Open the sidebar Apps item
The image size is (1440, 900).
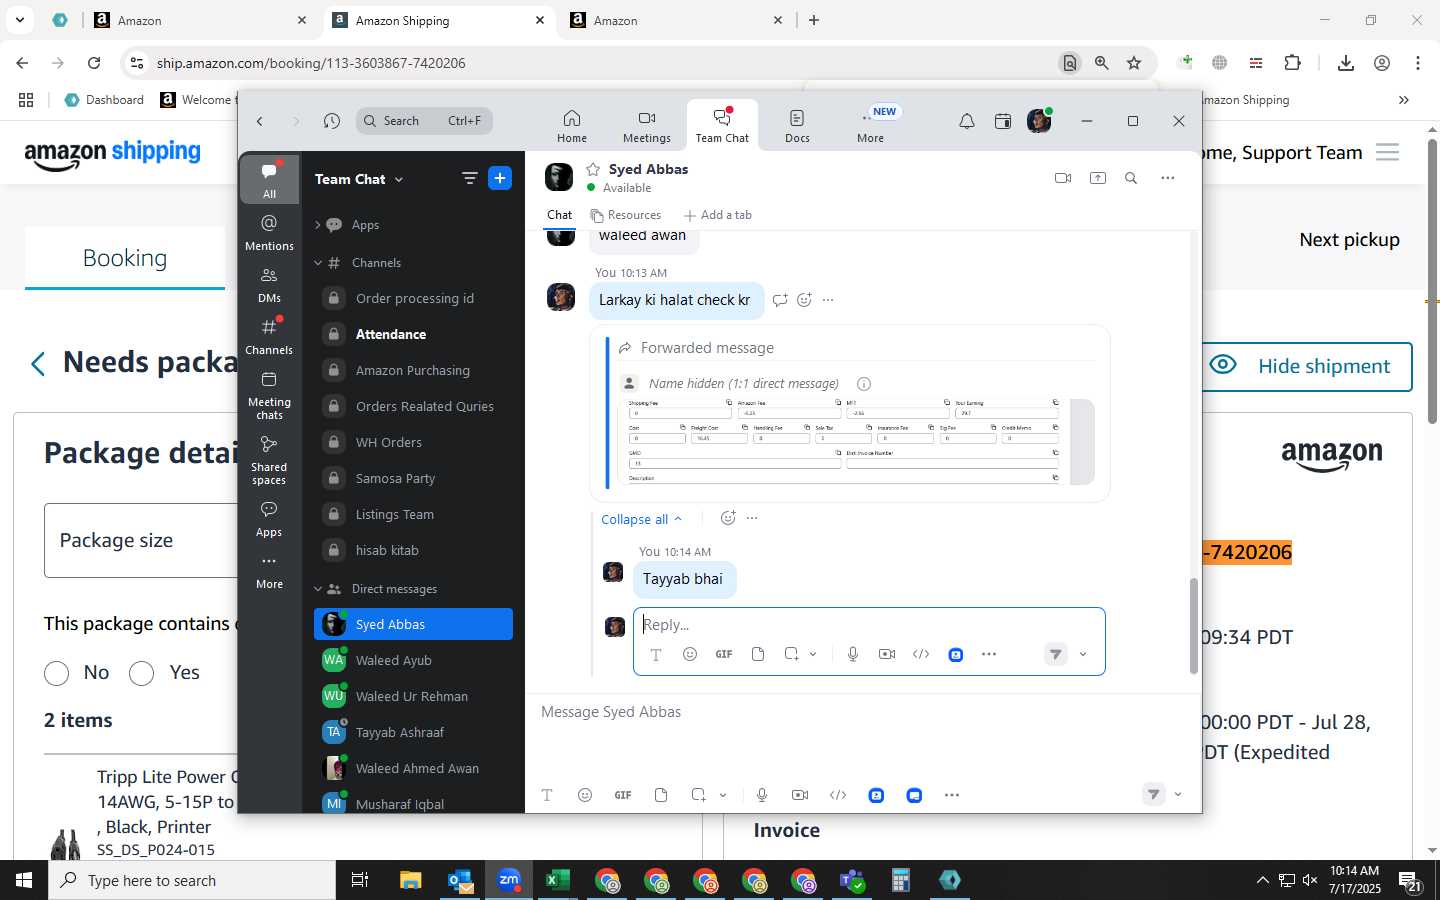pyautogui.click(x=269, y=519)
